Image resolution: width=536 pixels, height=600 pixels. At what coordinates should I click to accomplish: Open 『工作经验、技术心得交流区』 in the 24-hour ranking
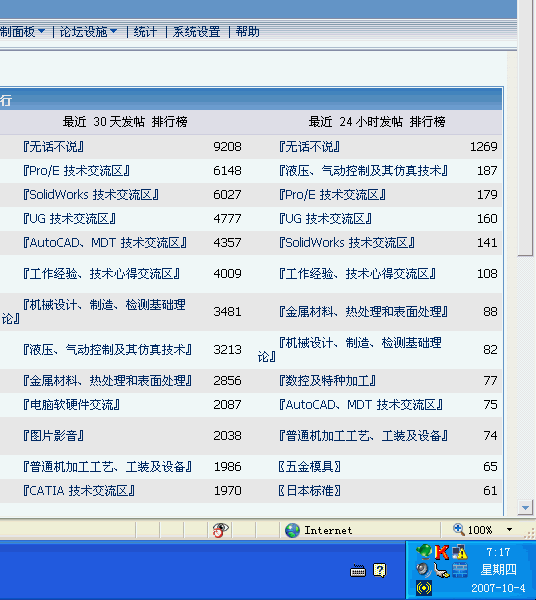pos(357,274)
